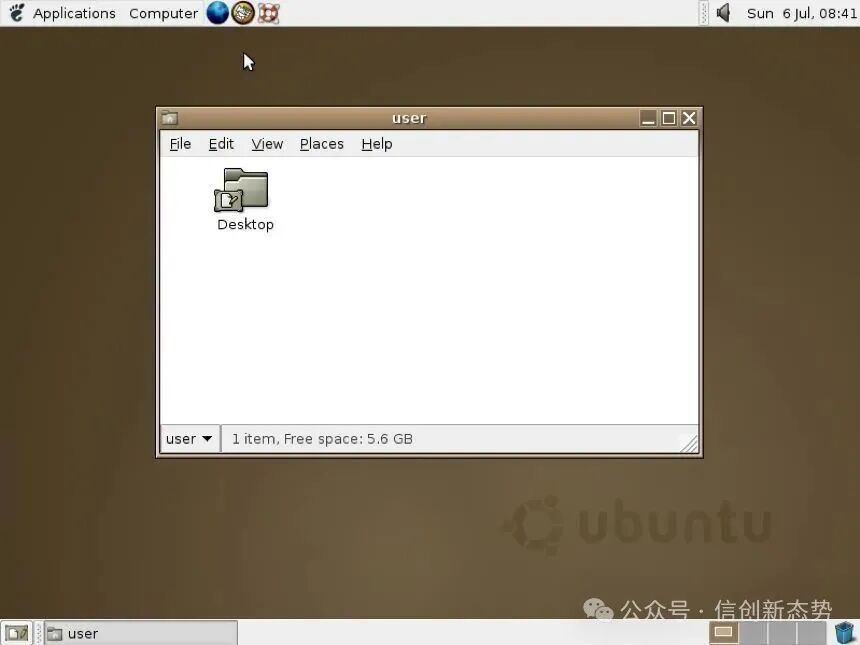This screenshot has width=860, height=645.
Task: Open the Places menu
Action: 321,144
